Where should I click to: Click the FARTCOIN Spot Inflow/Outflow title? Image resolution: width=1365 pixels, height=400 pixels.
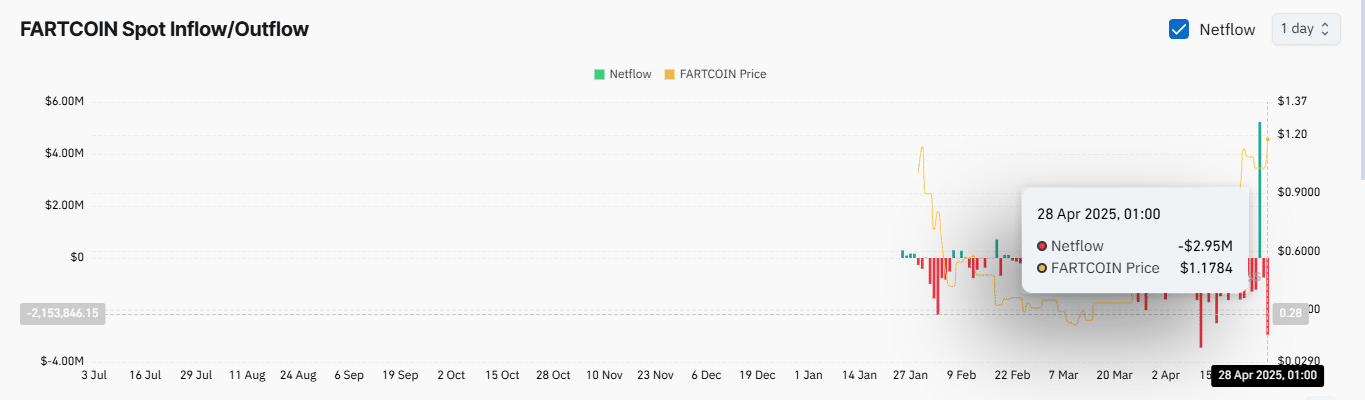pyautogui.click(x=165, y=29)
